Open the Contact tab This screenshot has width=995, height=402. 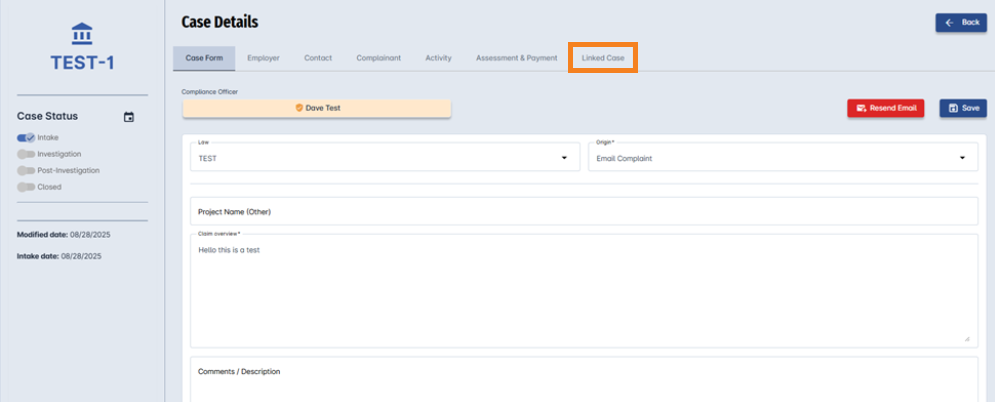click(x=318, y=58)
